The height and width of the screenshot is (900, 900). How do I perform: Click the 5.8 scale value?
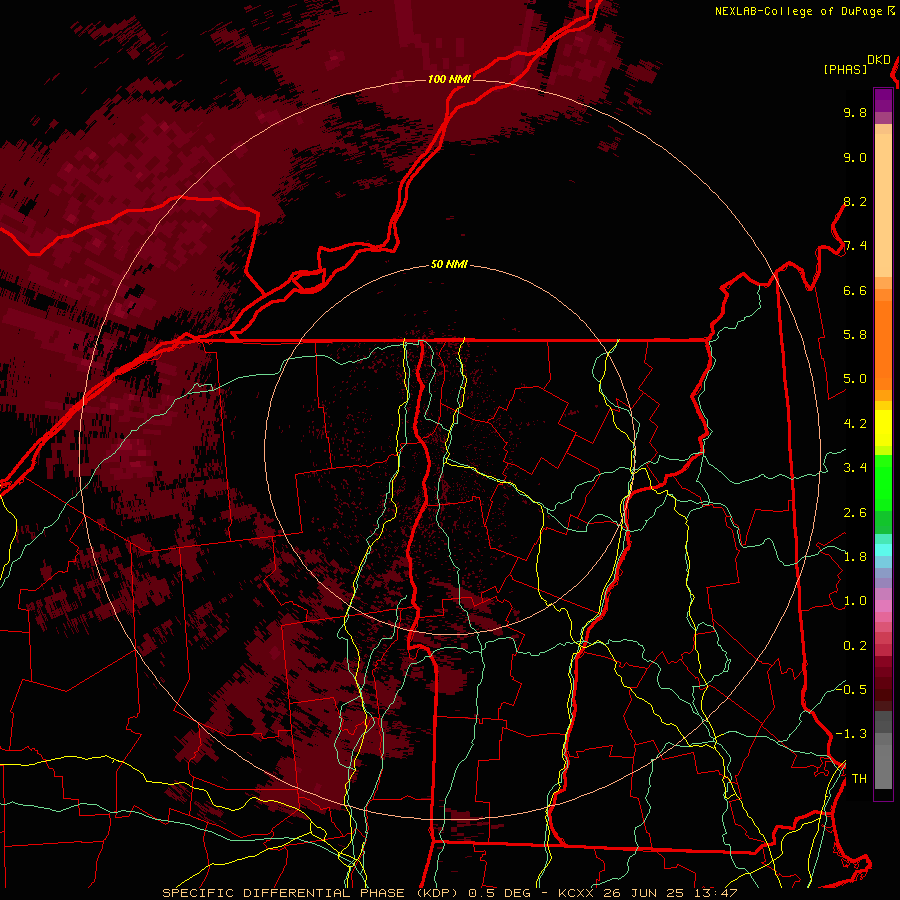click(x=855, y=335)
